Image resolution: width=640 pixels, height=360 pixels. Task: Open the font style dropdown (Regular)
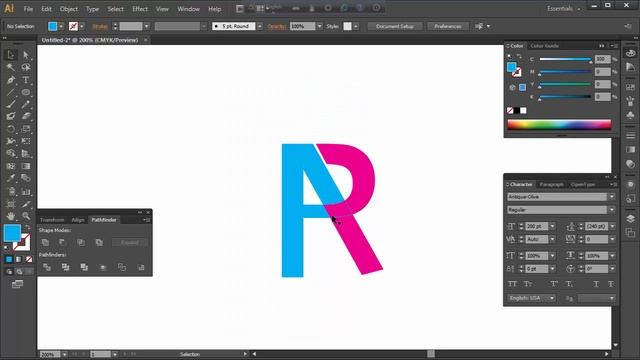pyautogui.click(x=611, y=210)
